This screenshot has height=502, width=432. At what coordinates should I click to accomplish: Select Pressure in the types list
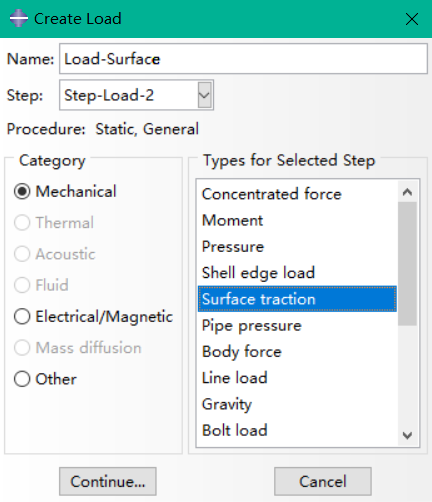point(297,247)
